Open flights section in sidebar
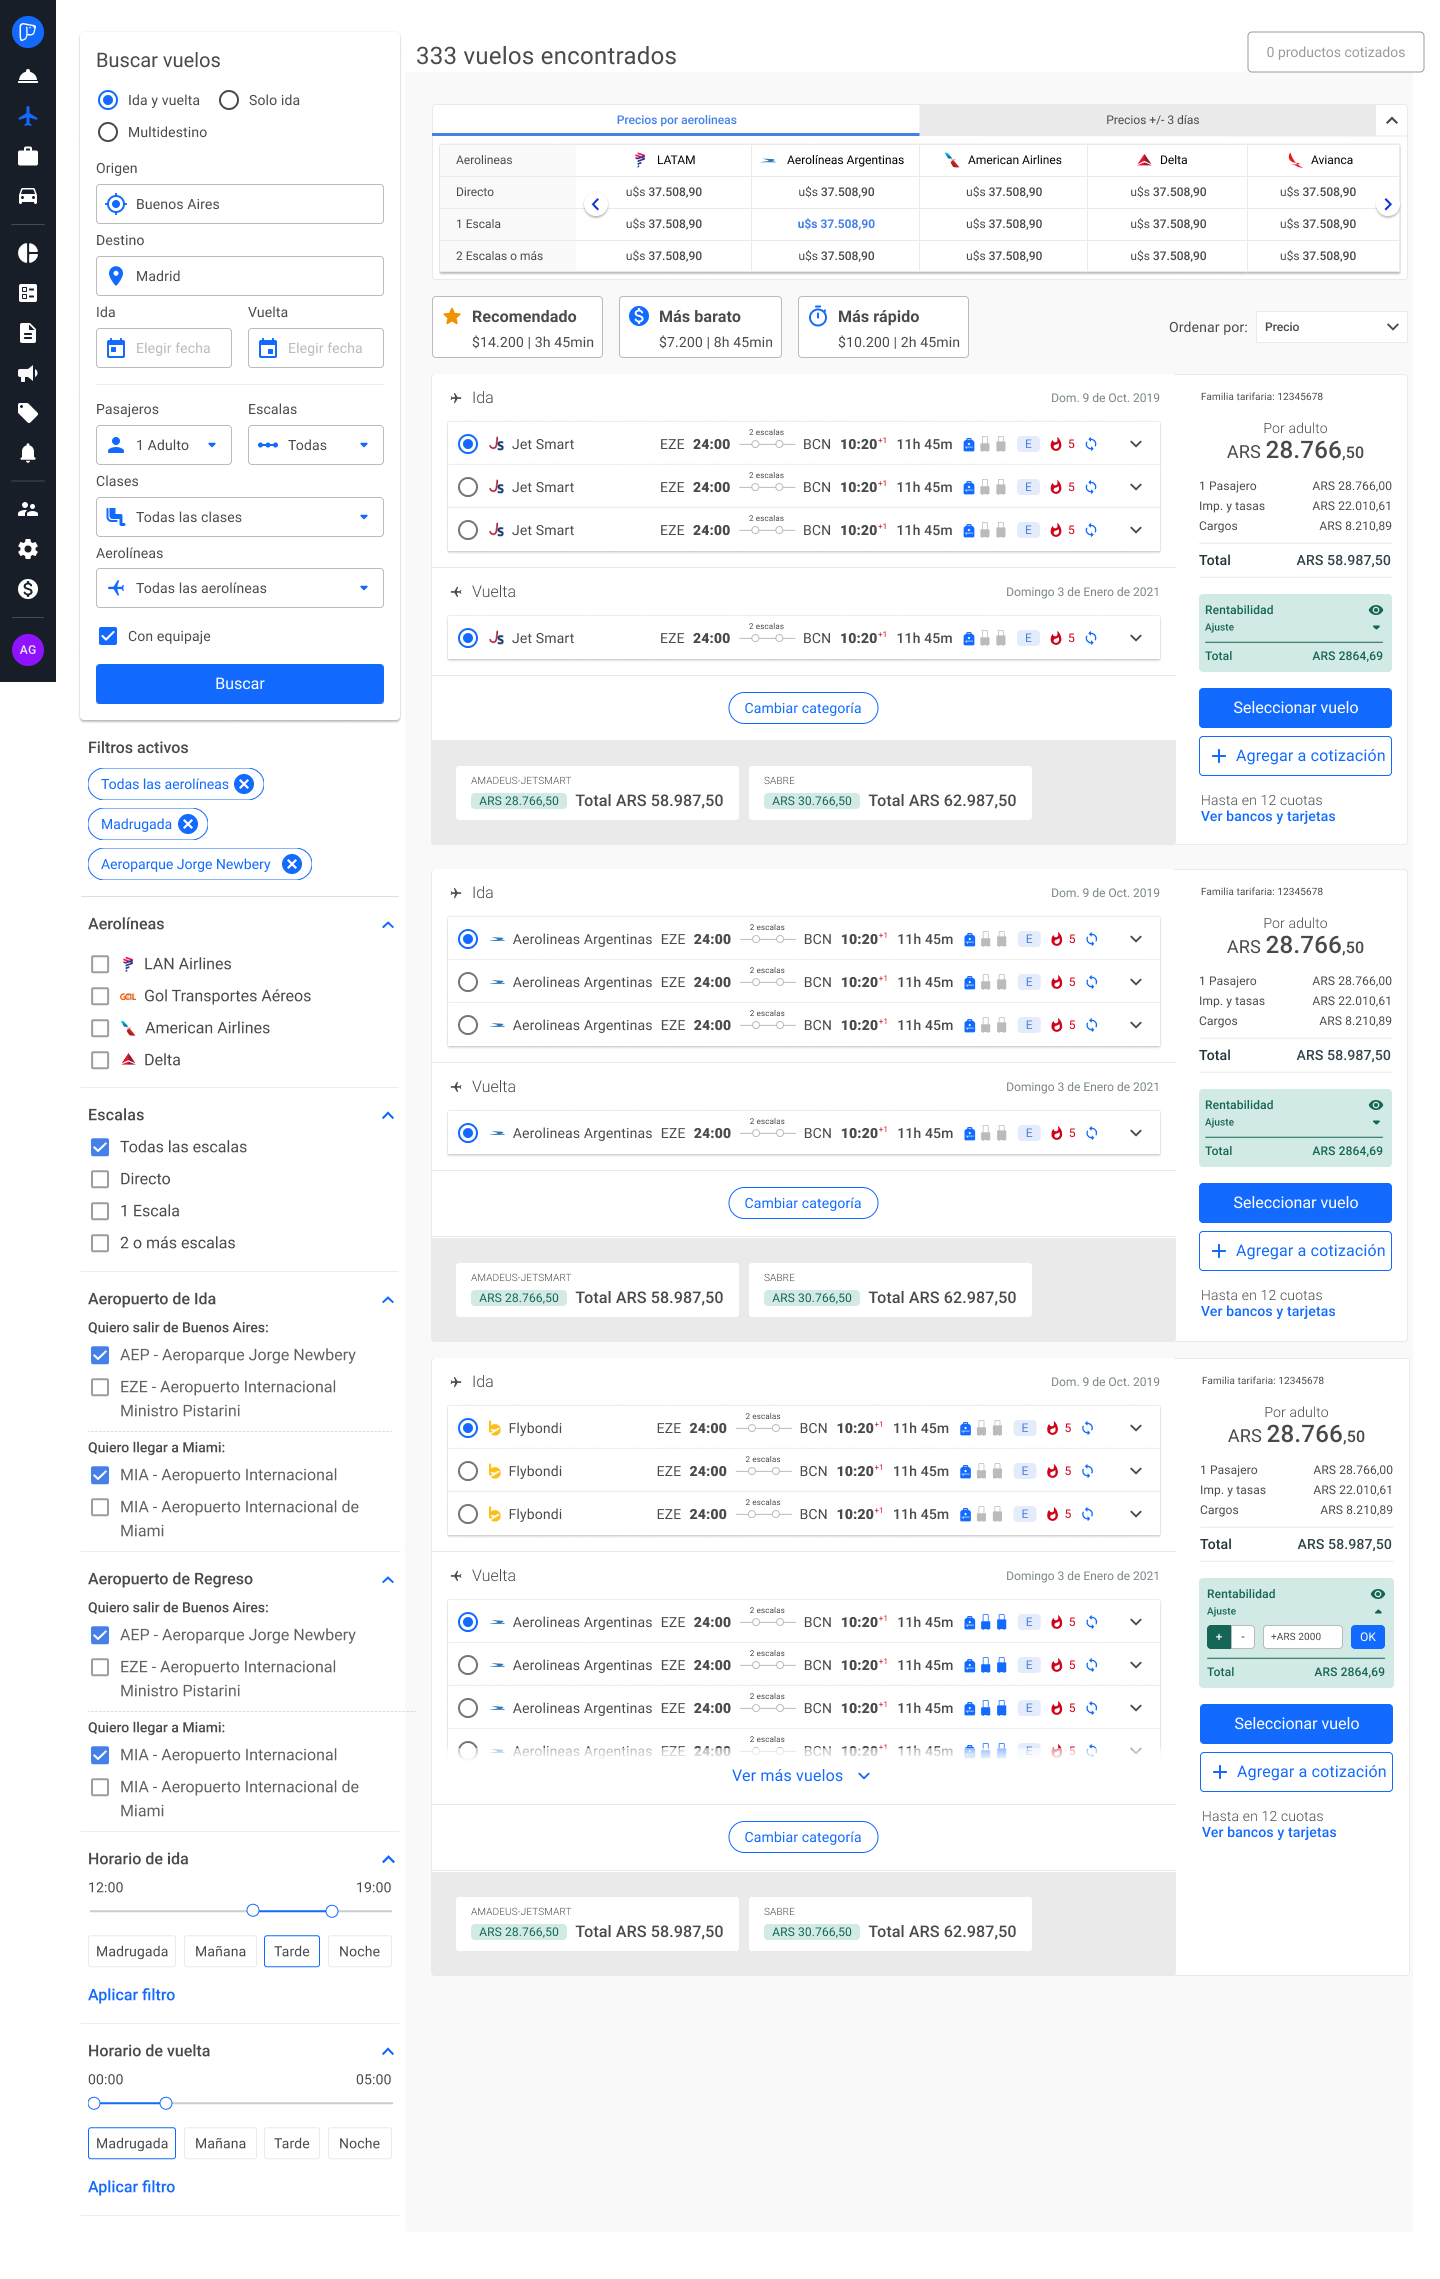1440x2279 pixels. (28, 116)
